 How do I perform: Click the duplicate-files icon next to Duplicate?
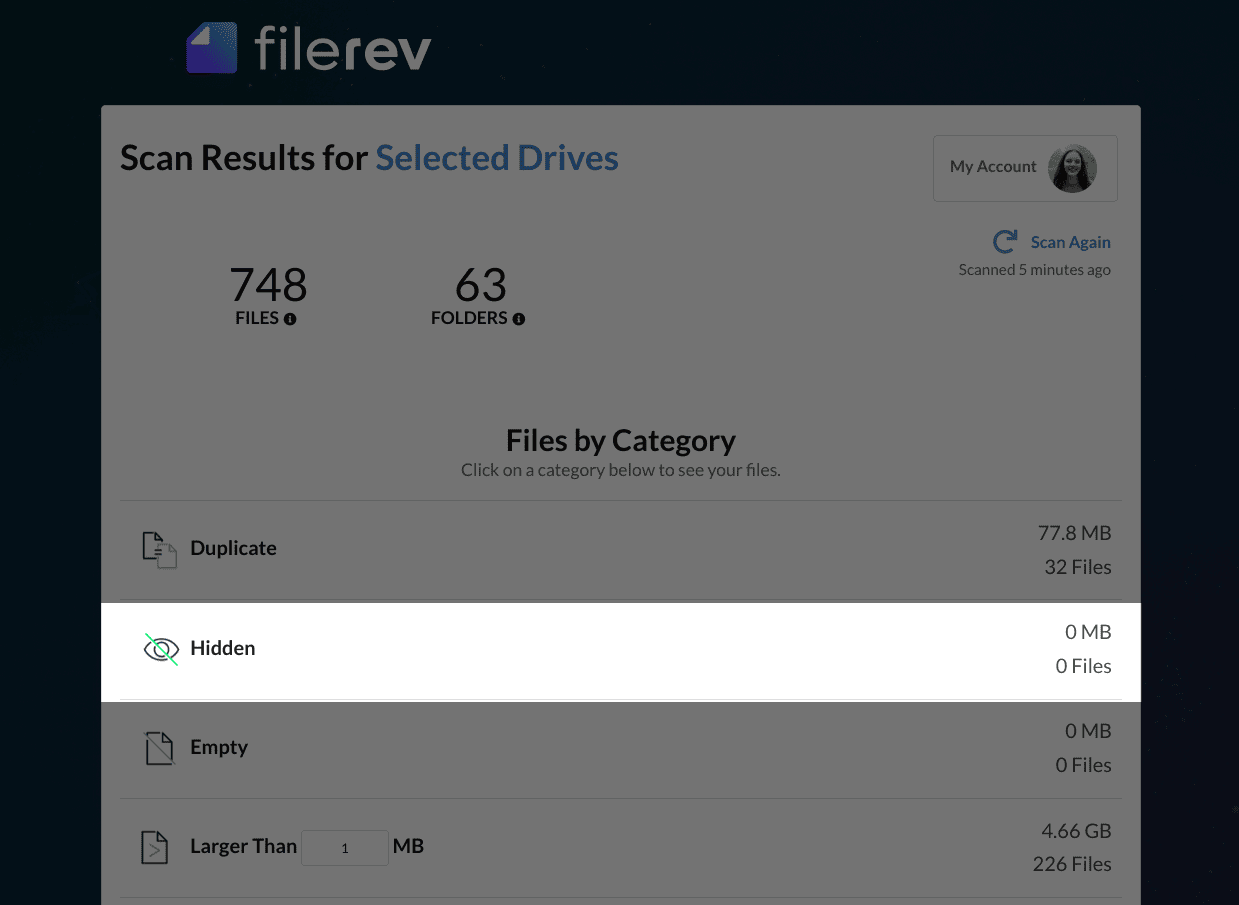pyautogui.click(x=158, y=548)
